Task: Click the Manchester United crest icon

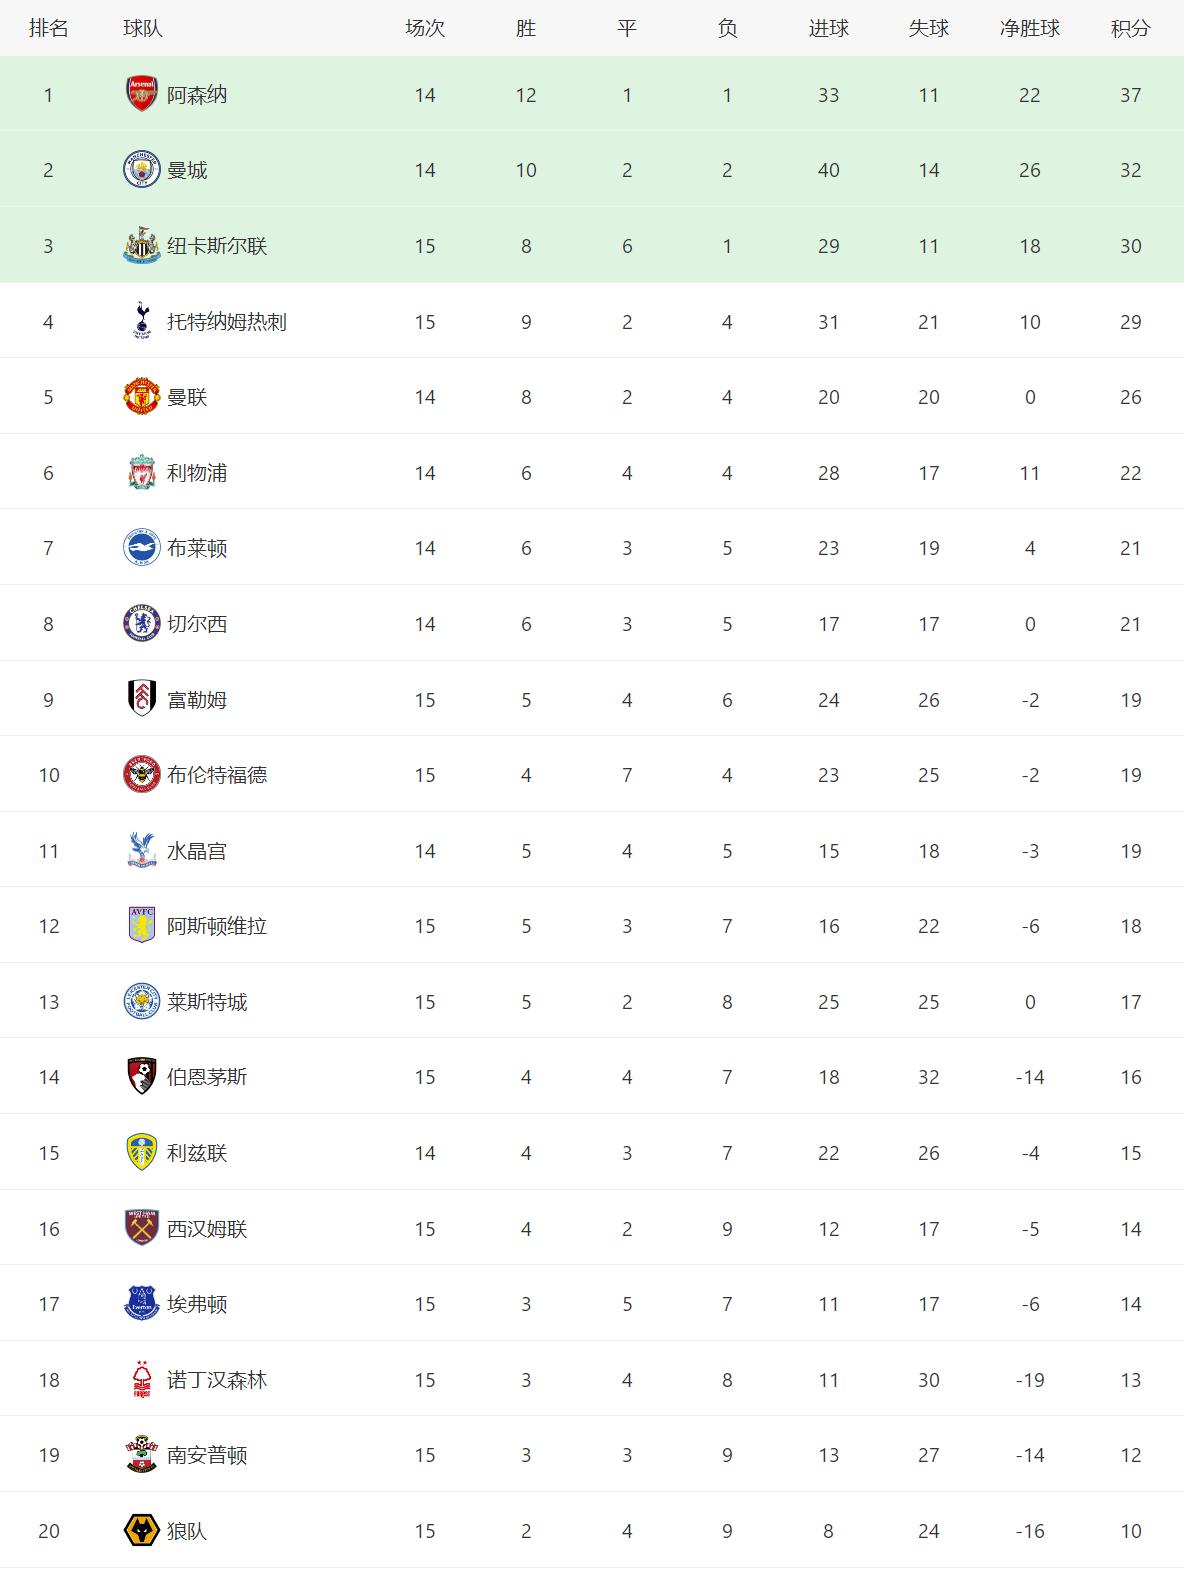Action: point(141,397)
